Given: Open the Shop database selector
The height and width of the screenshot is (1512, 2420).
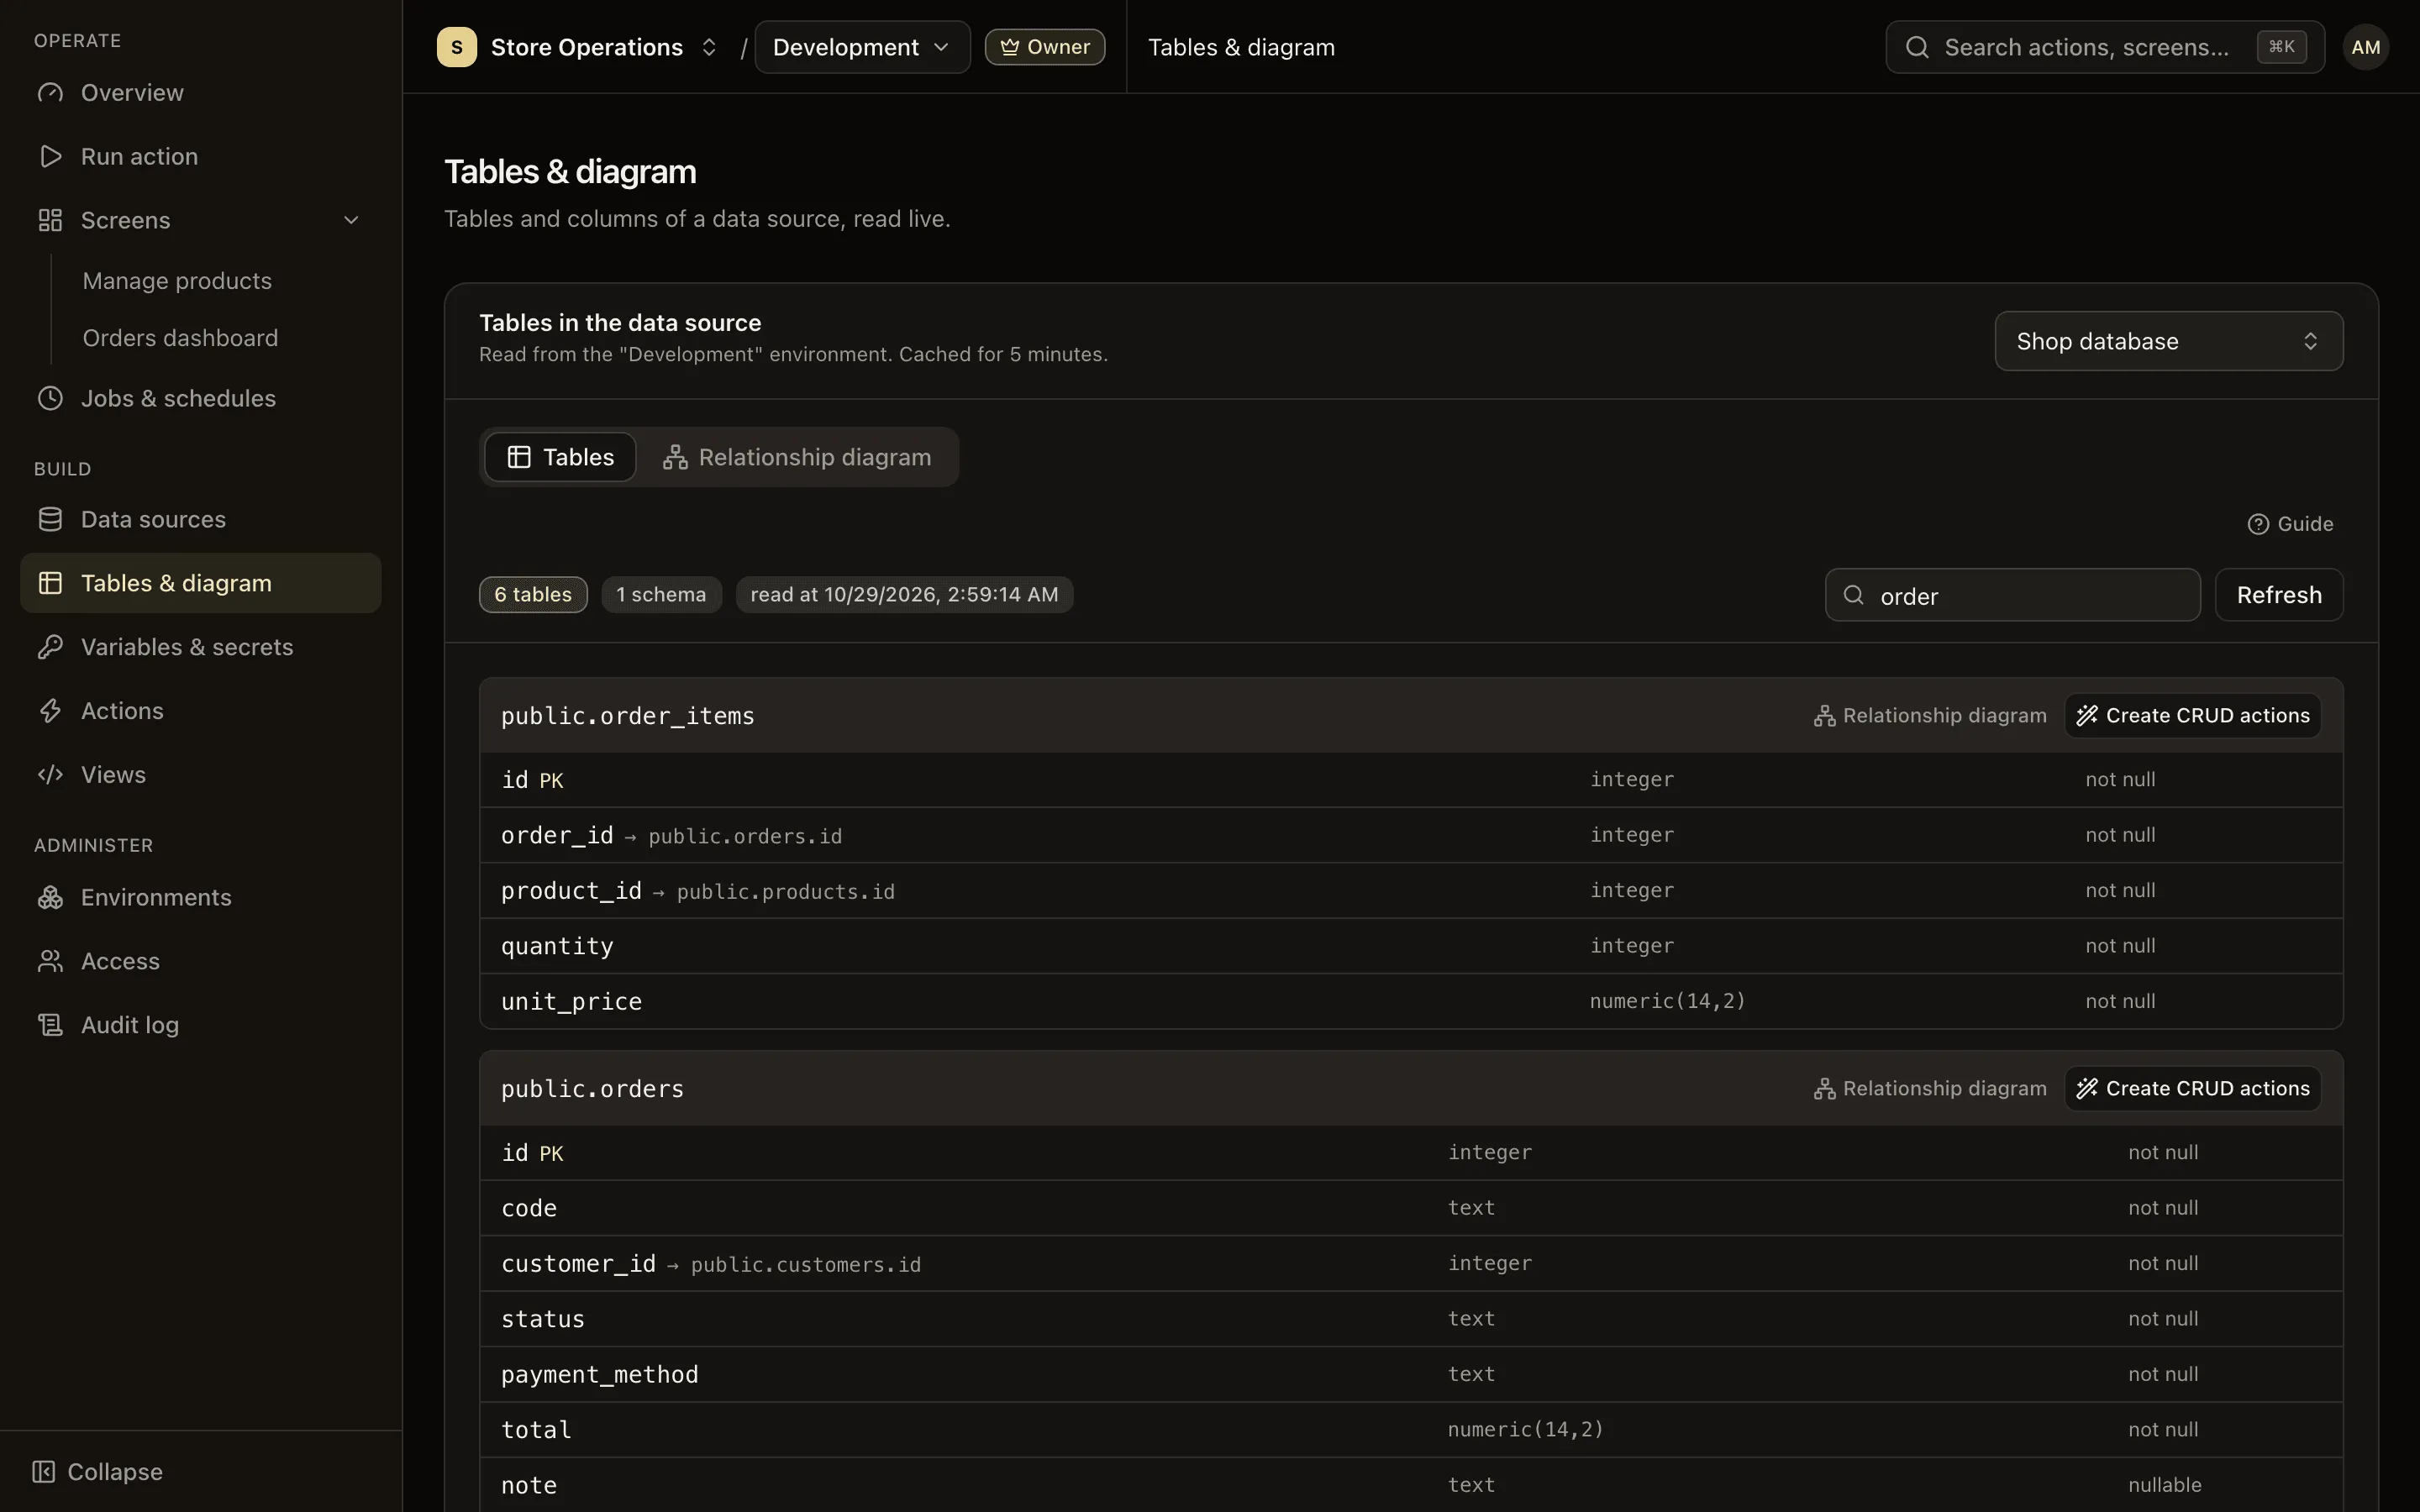Looking at the screenshot, I should tap(2168, 341).
